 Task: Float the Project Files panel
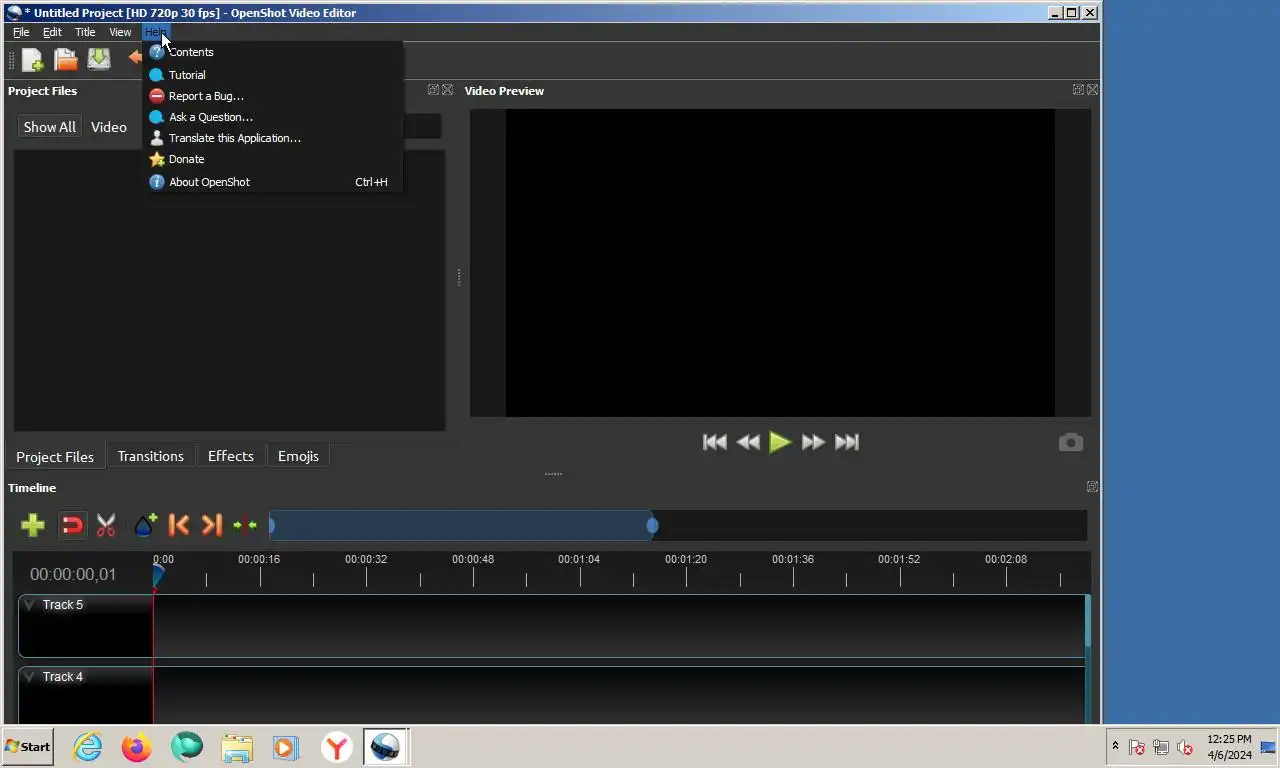tap(433, 90)
